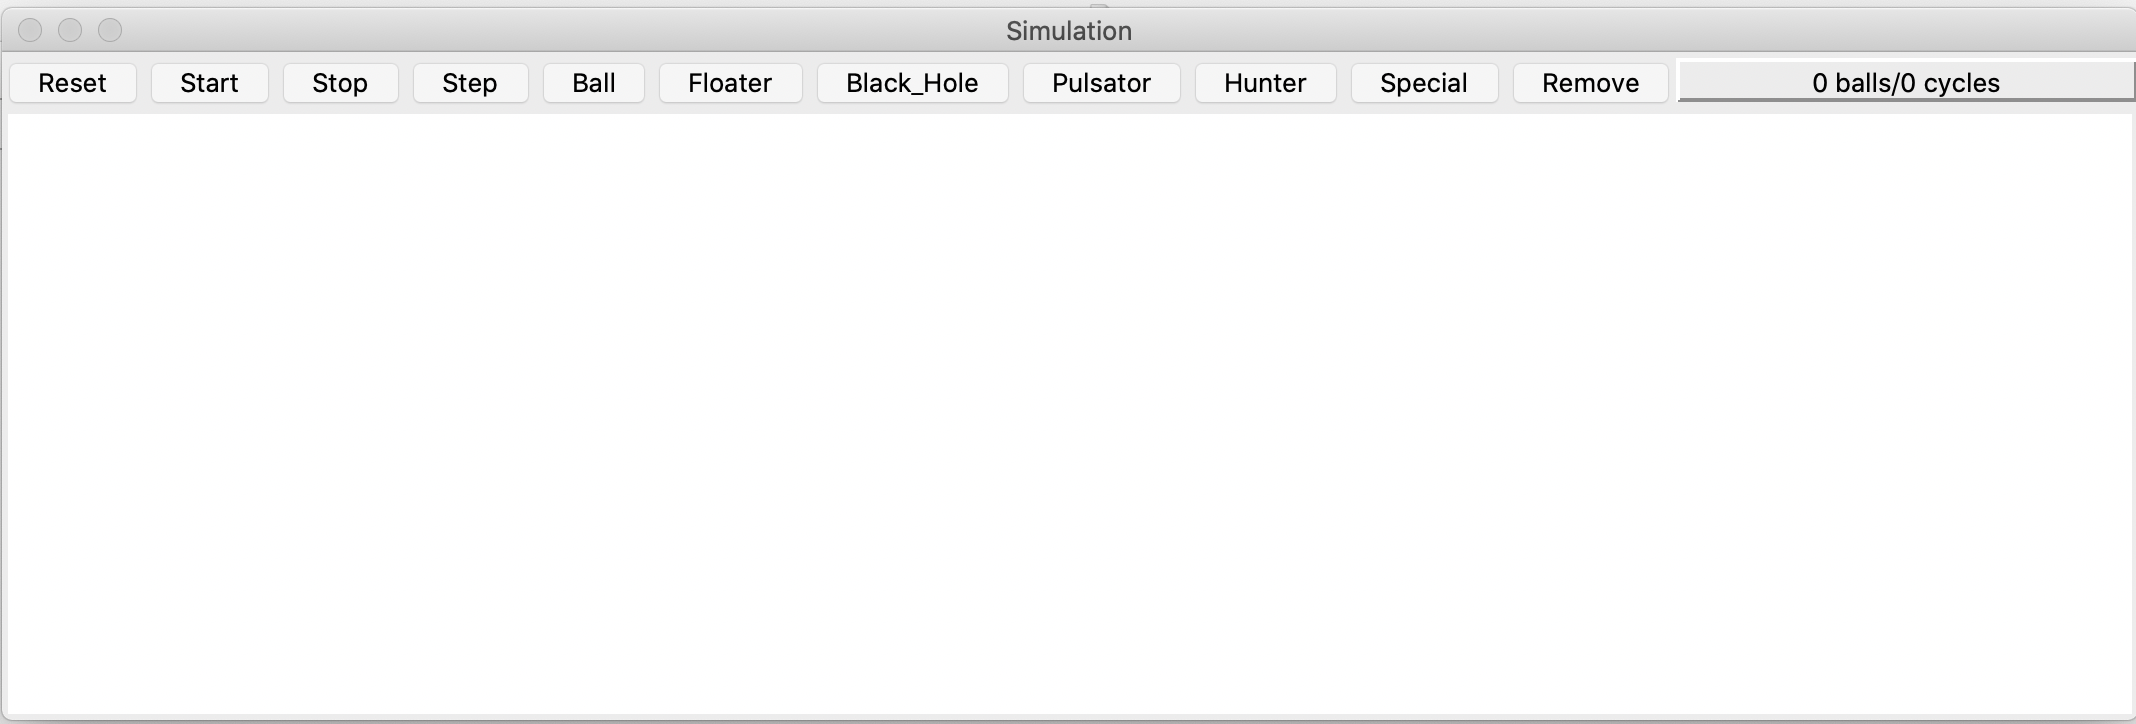Viewport: 2136px width, 724px height.
Task: Click the gray toolbar gap between Hunter and Special
Action: coord(1344,83)
